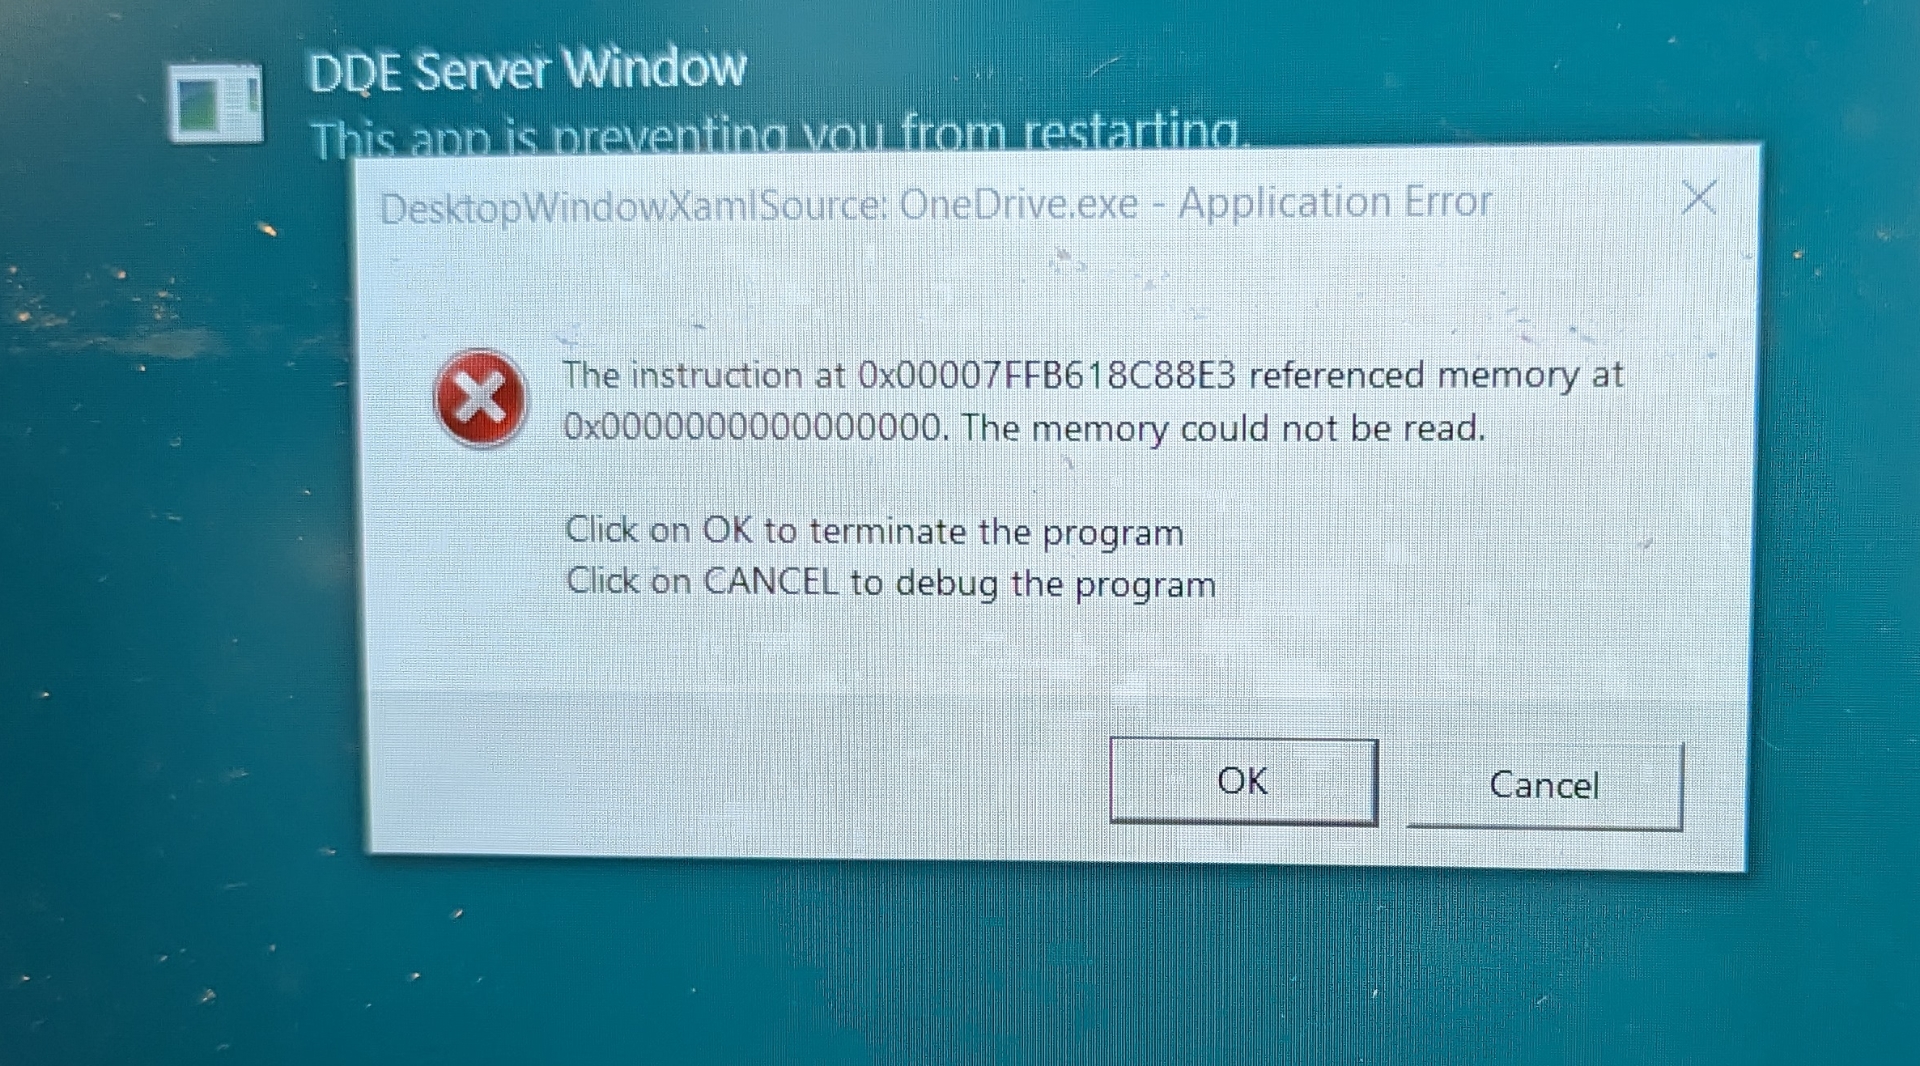Click the 'referenced memory at' text
Screen dimensions: 1920x1066
tap(1436, 375)
